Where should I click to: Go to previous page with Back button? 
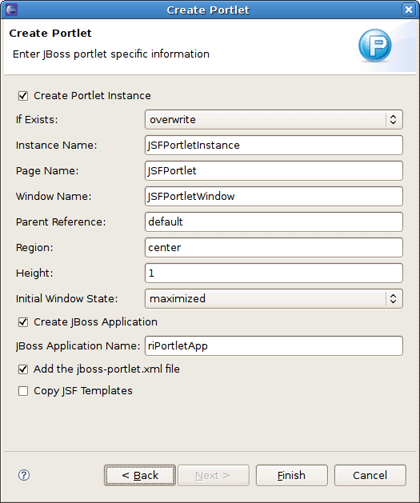[x=140, y=475]
